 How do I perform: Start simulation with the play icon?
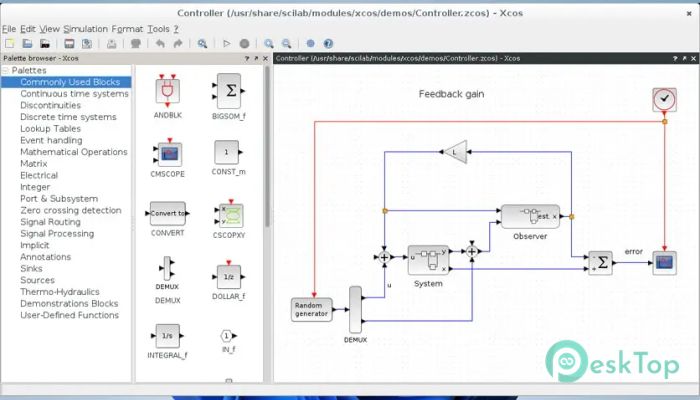point(226,43)
